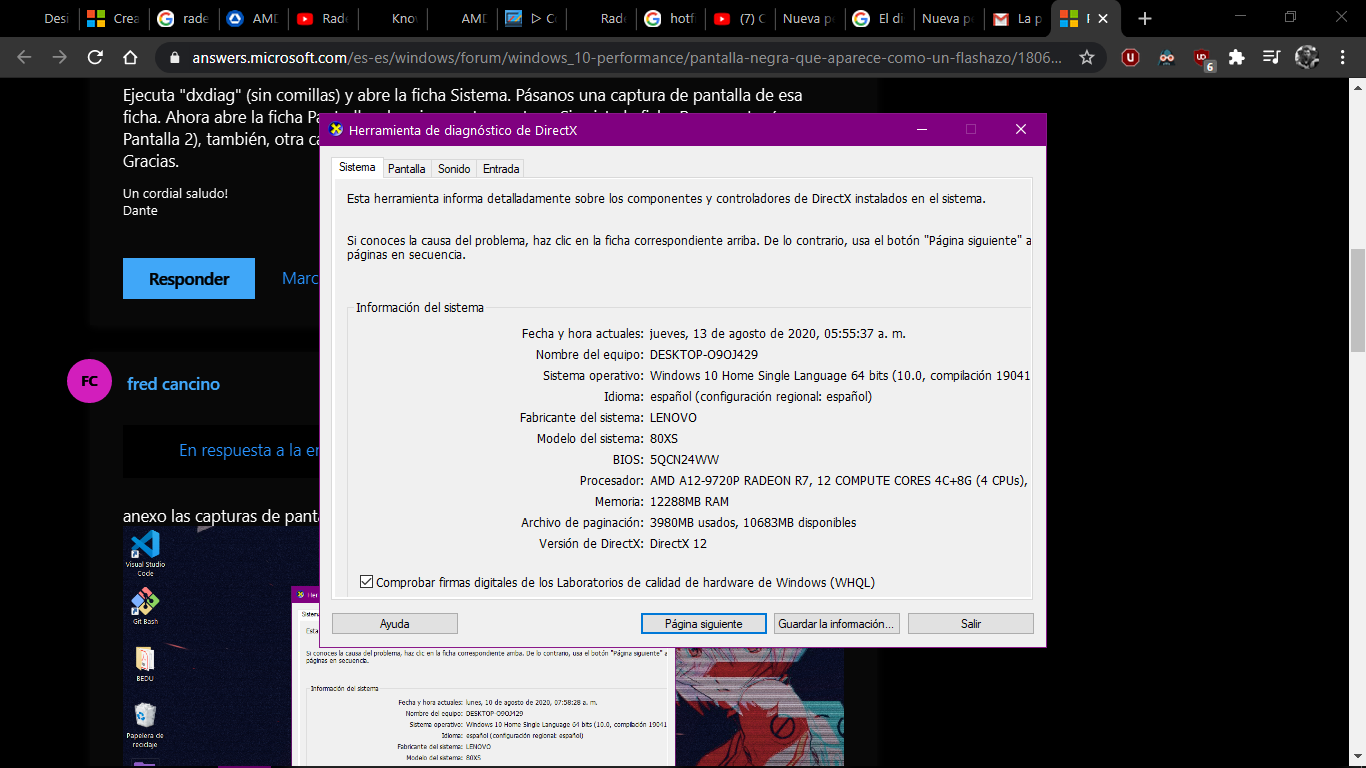Click the red extension icon with badge 6
The height and width of the screenshot is (768, 1366).
pos(1203,59)
